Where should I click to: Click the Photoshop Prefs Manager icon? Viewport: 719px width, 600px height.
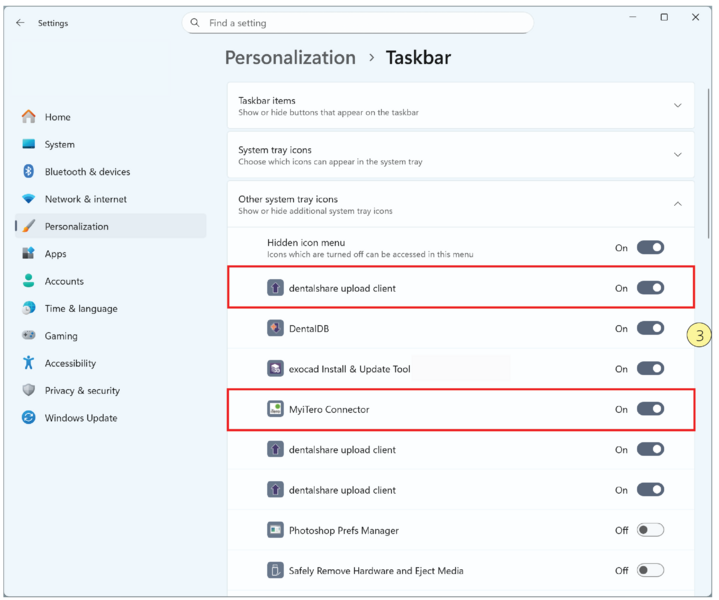tap(275, 530)
